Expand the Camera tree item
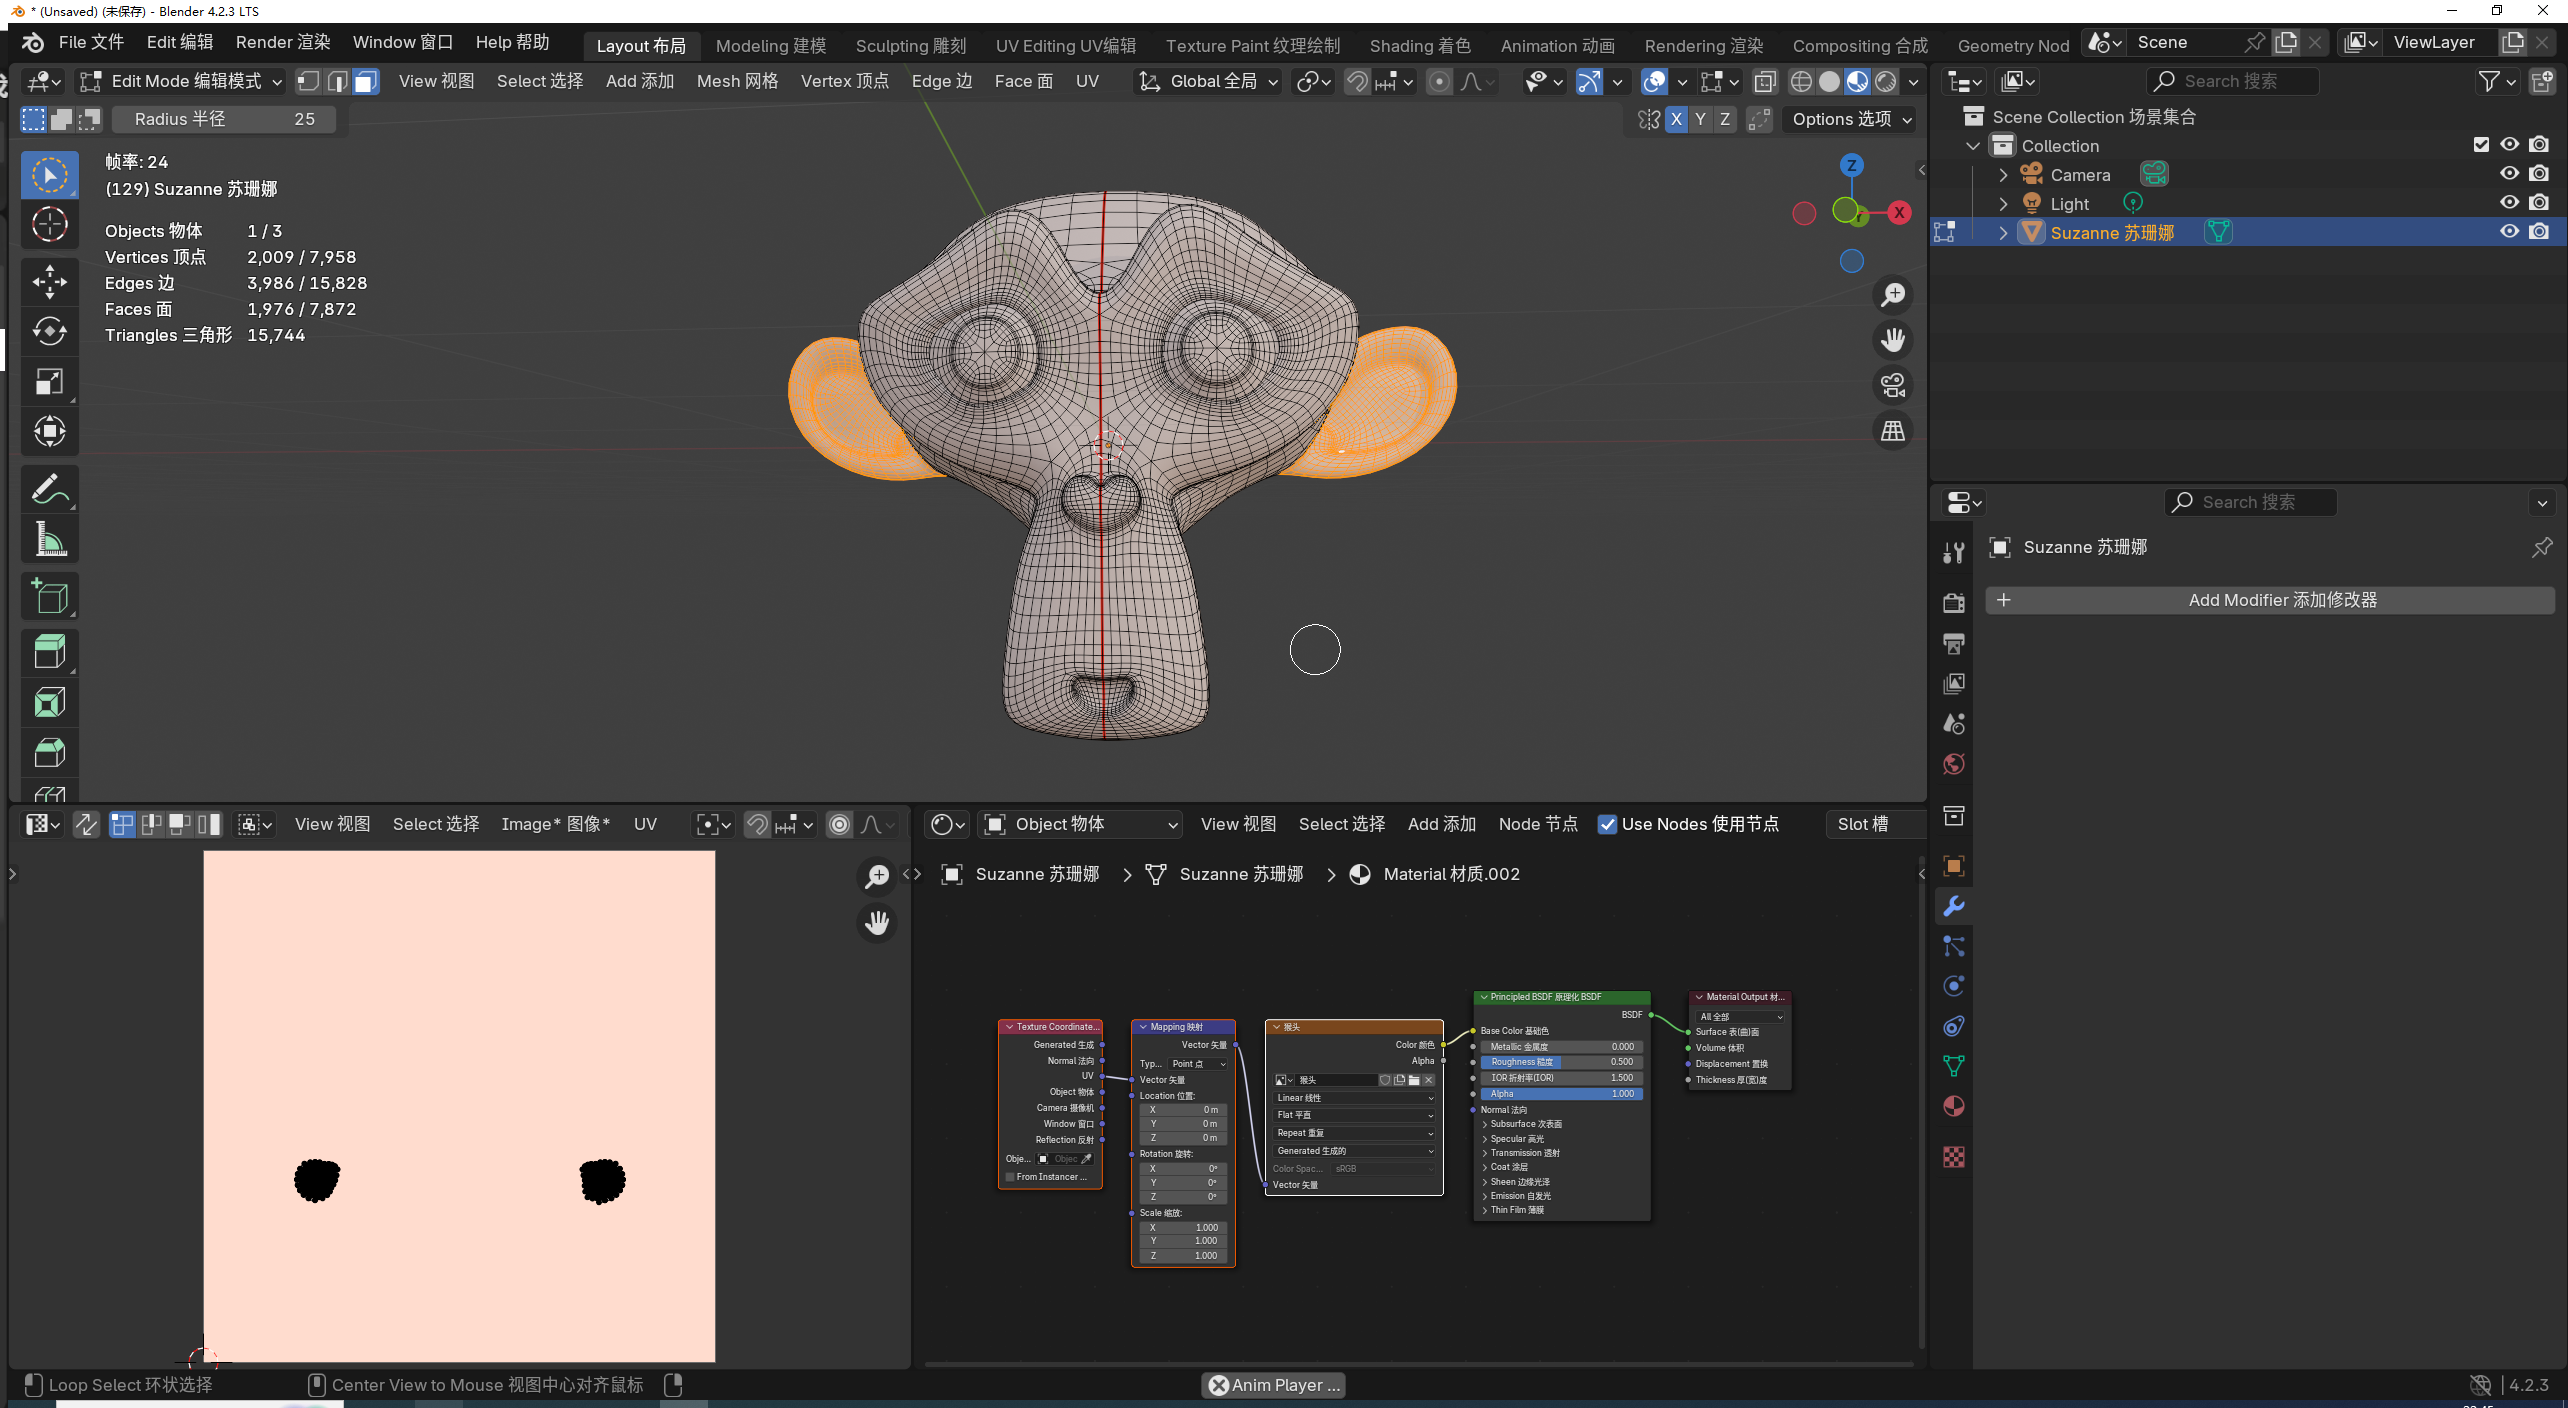 [2003, 175]
